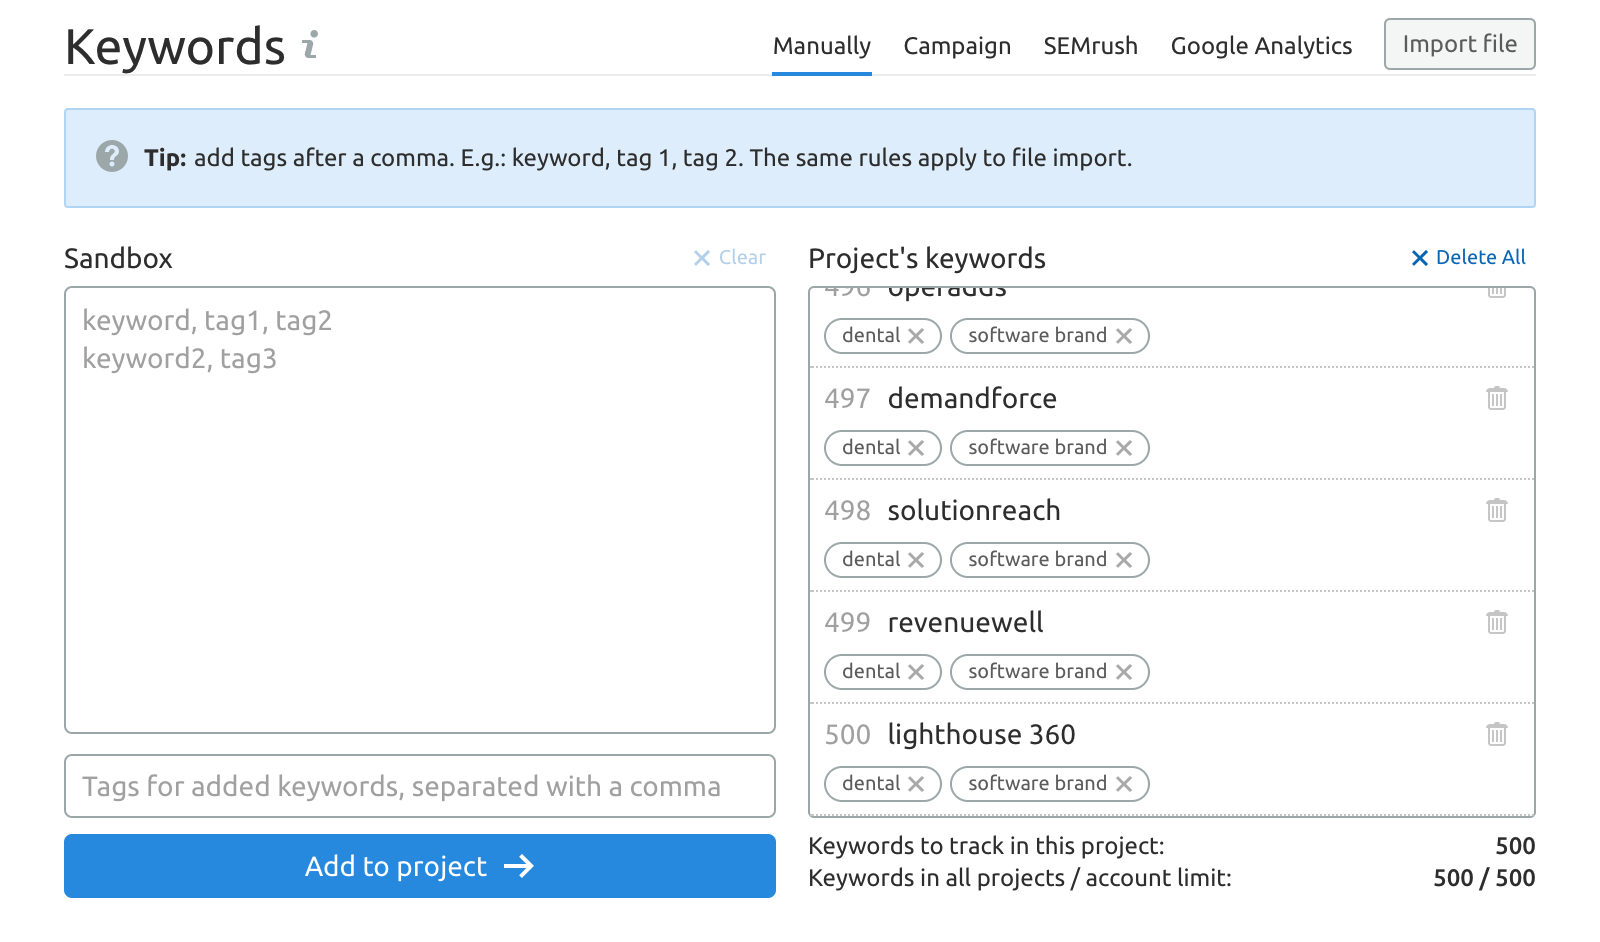
Task: Remove the "software brand" tag from lighthouse 360
Action: pos(1126,784)
